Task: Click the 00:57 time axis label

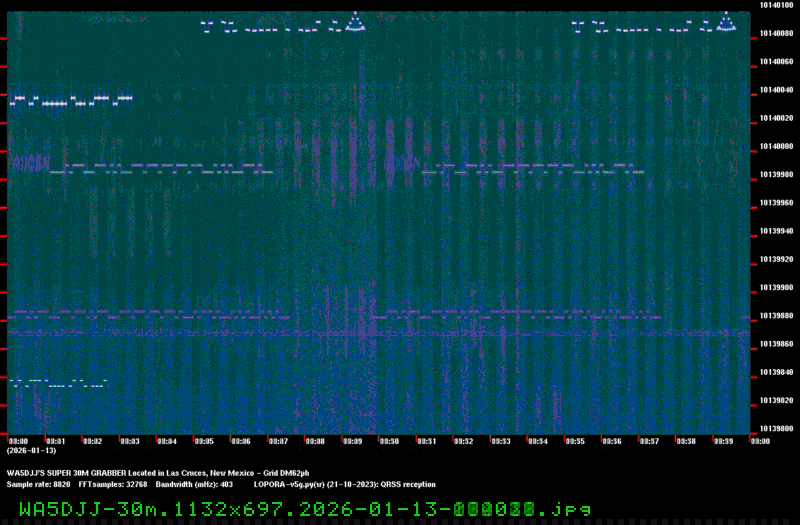Action: [x=649, y=441]
